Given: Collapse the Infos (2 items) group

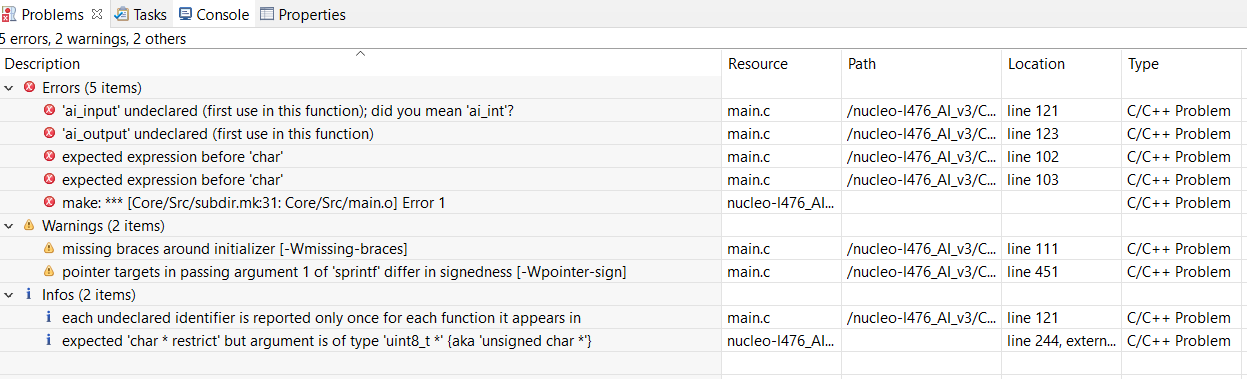Looking at the screenshot, I should click(9, 295).
